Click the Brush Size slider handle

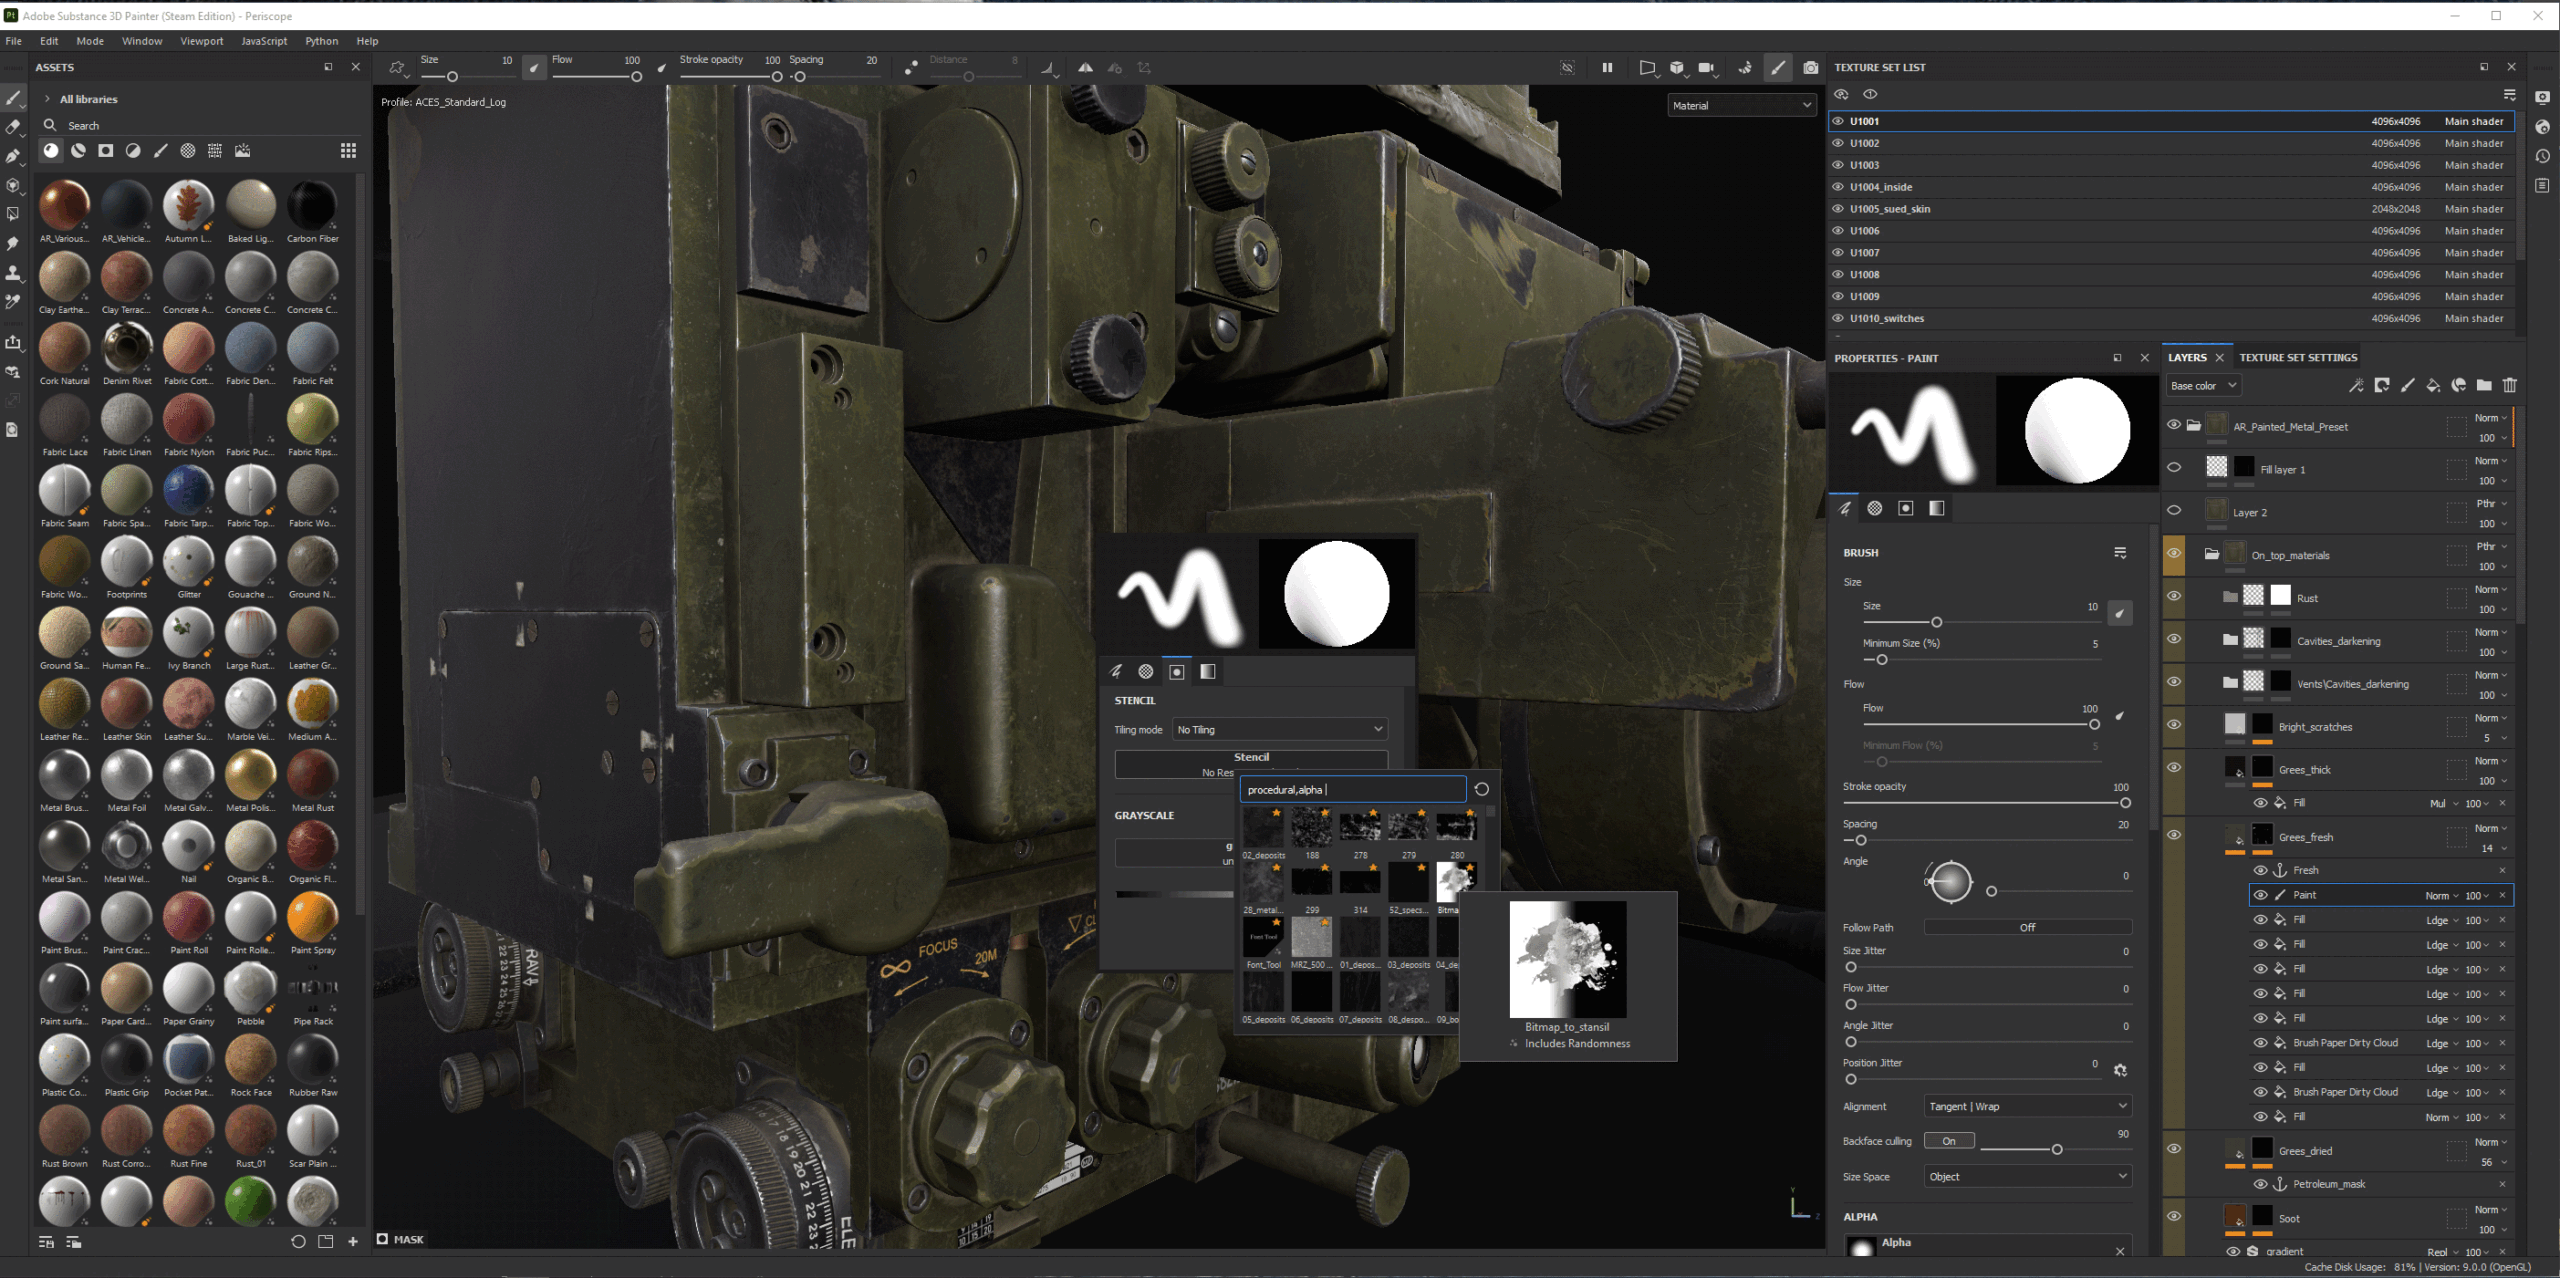(1936, 622)
